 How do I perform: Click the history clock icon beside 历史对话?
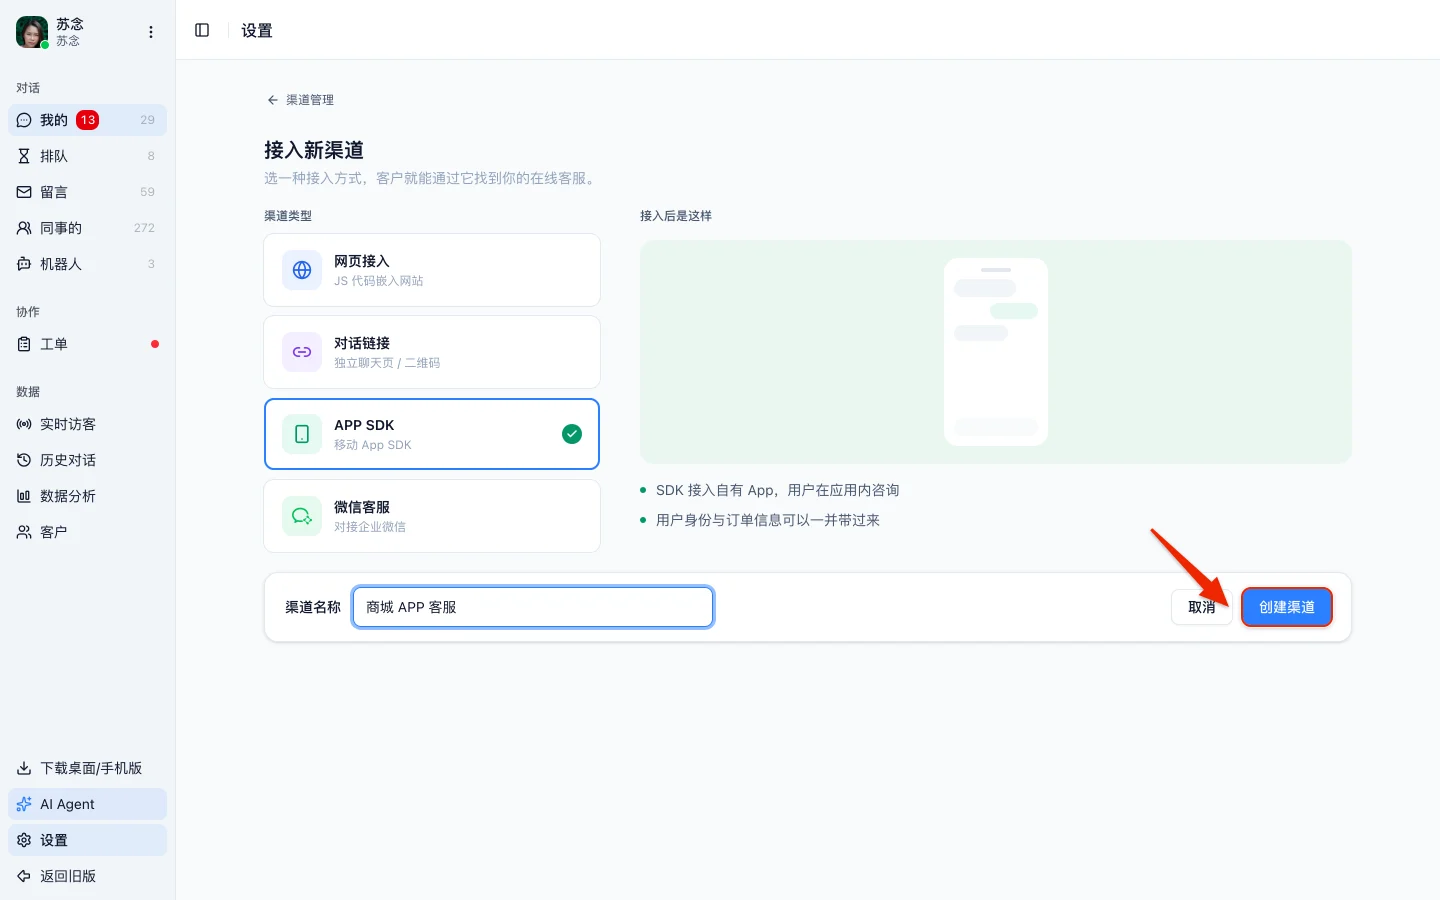[24, 460]
